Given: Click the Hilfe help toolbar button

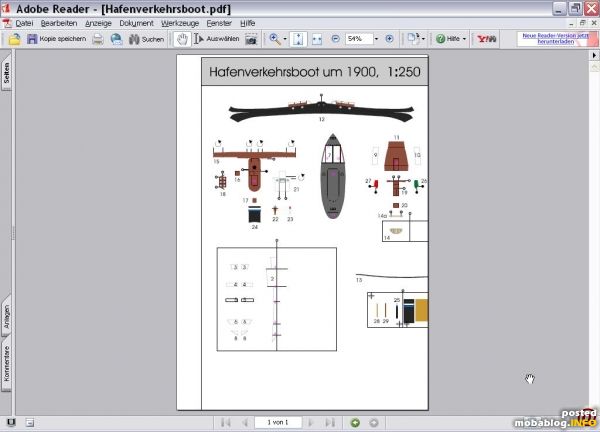Looking at the screenshot, I should click(x=448, y=39).
